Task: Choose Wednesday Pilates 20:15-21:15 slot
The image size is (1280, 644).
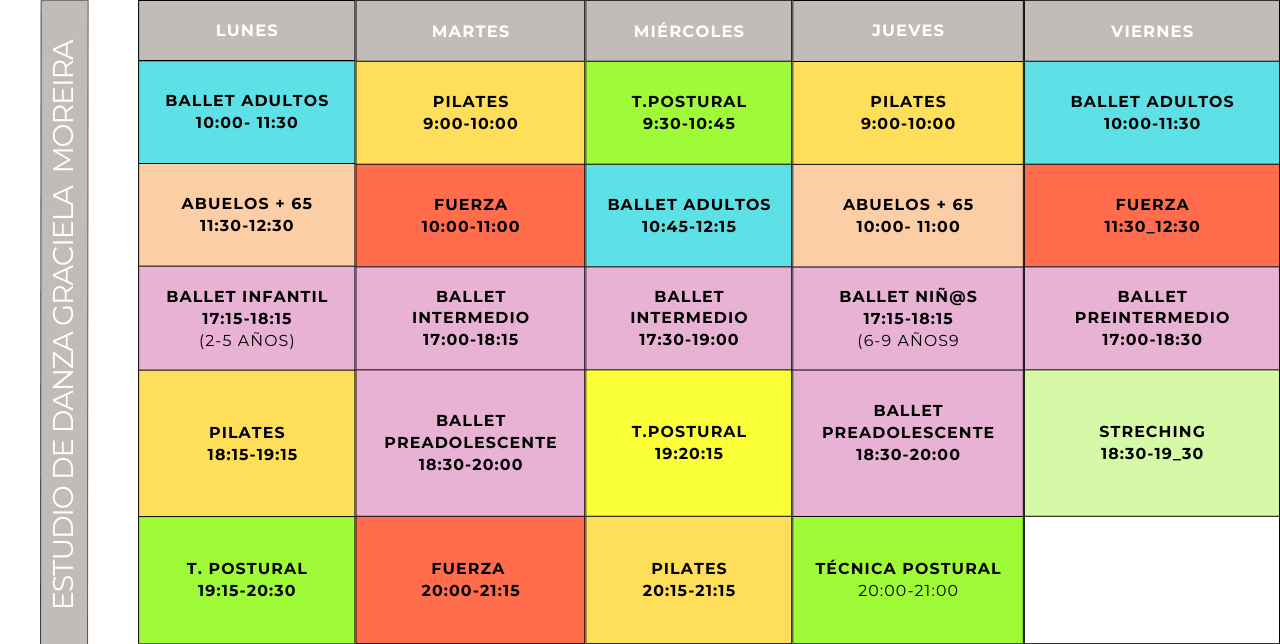Action: click(x=689, y=580)
